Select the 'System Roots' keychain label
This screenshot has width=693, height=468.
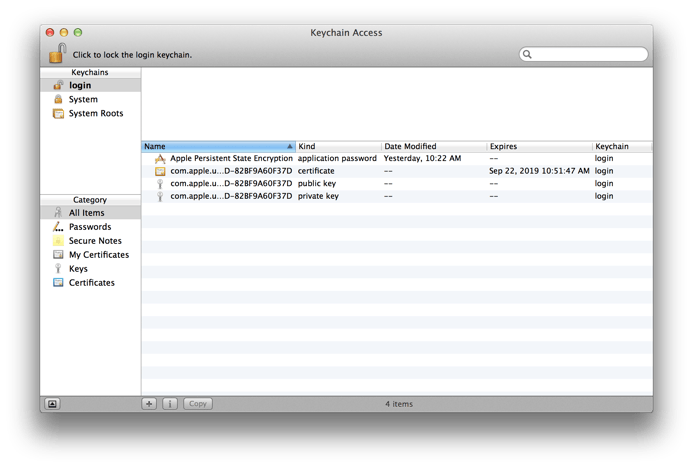(96, 114)
